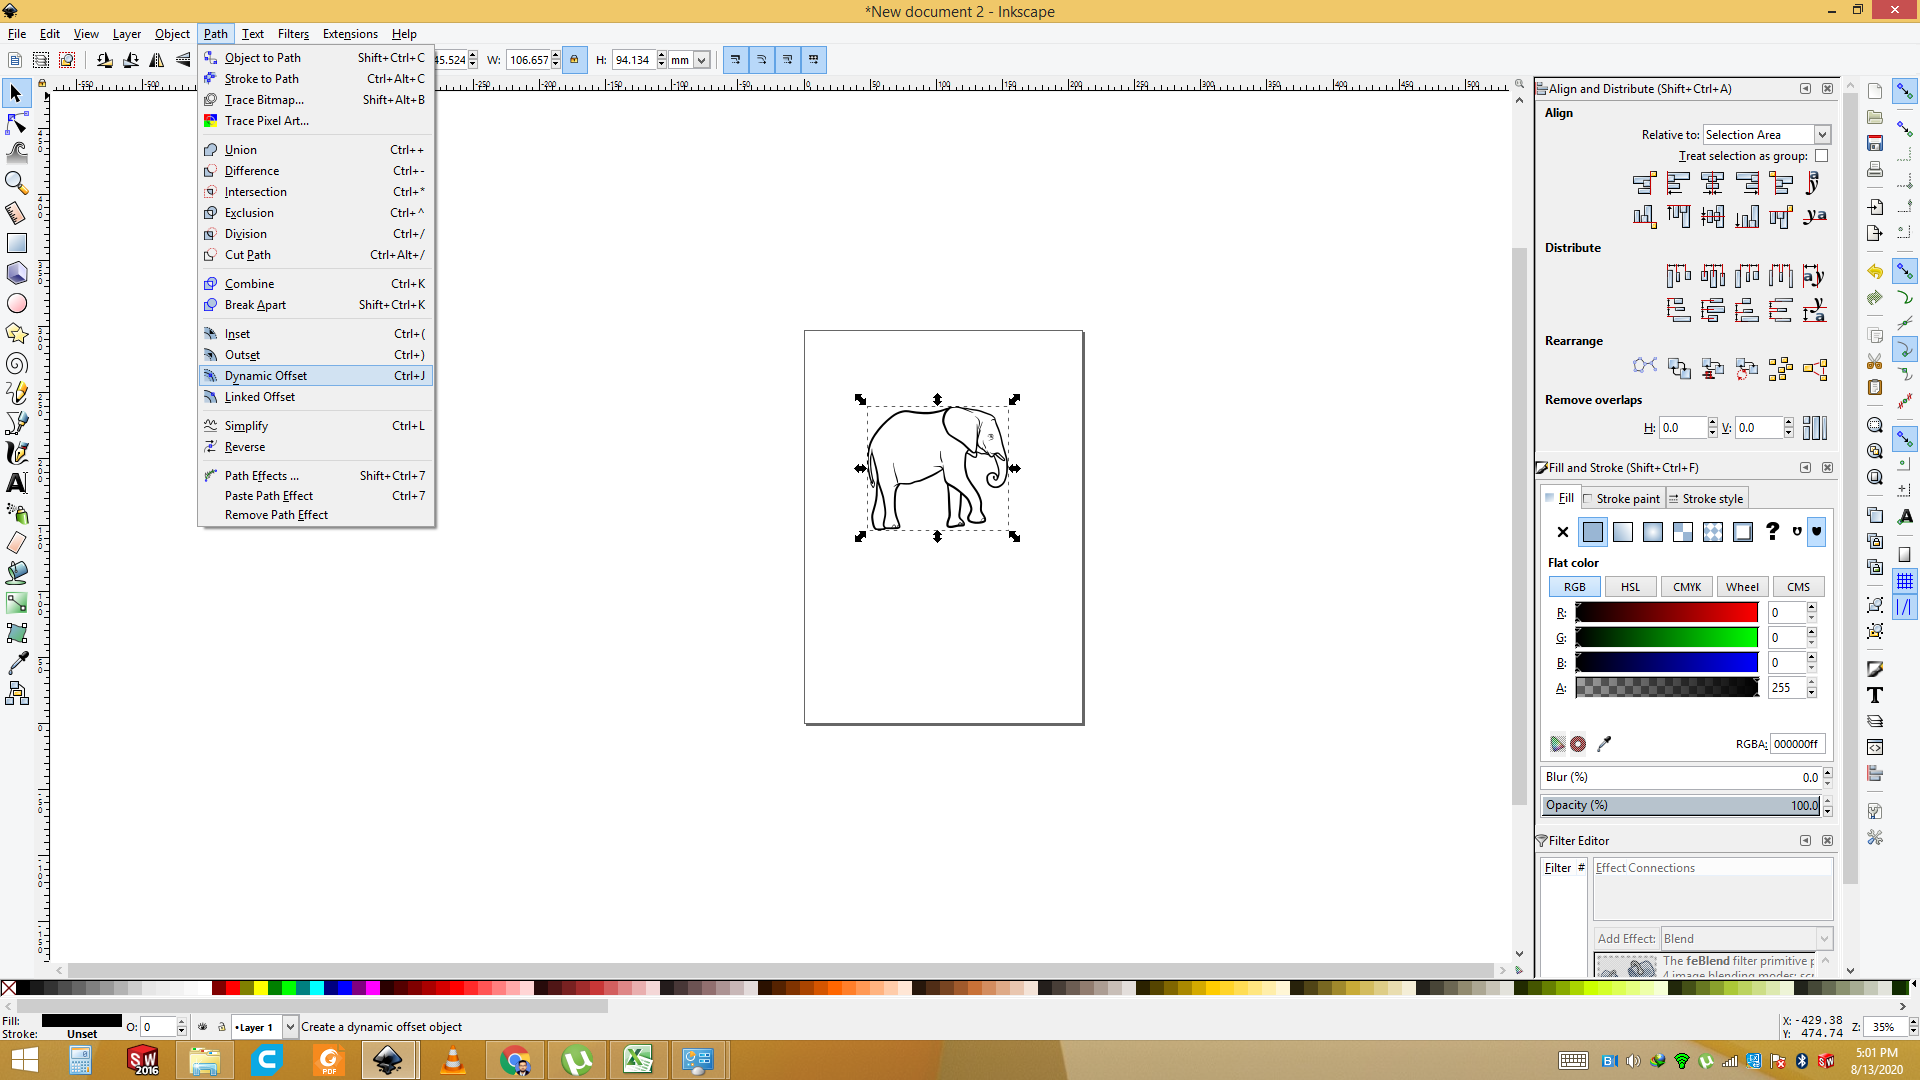Select the Rectangle tool
The height and width of the screenshot is (1080, 1920).
[16, 243]
